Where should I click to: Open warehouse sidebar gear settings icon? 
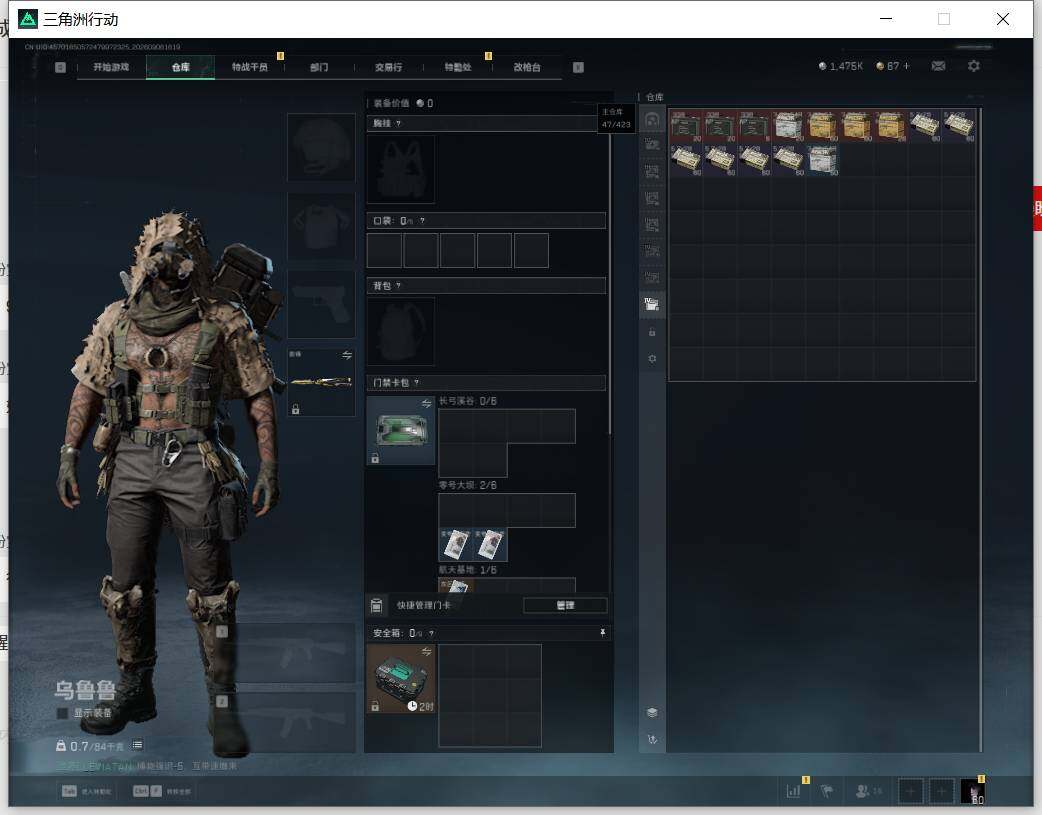[x=652, y=358]
